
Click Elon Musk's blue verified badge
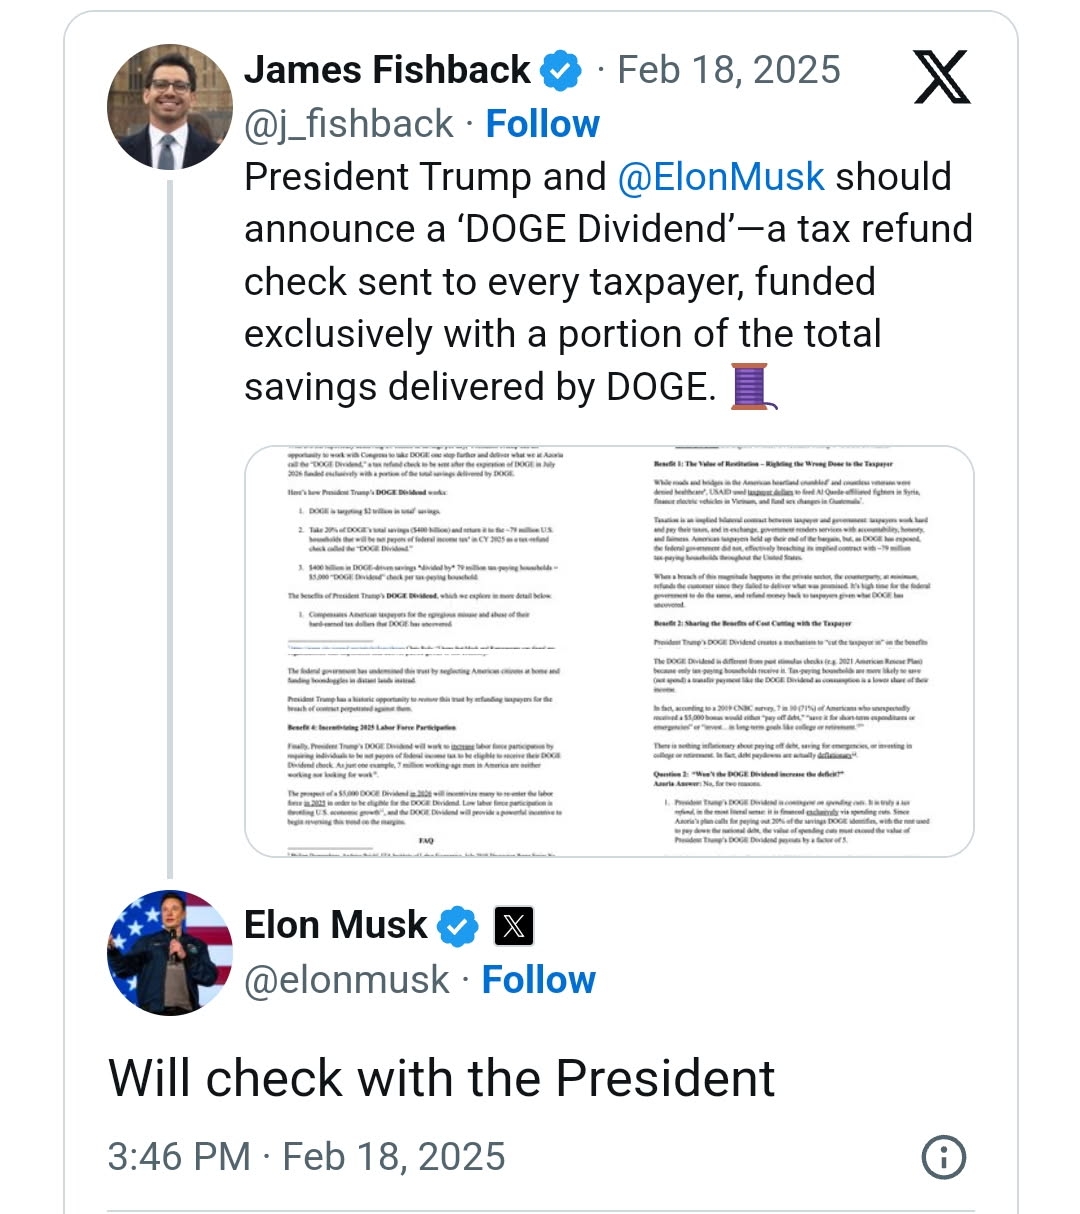pyautogui.click(x=458, y=926)
